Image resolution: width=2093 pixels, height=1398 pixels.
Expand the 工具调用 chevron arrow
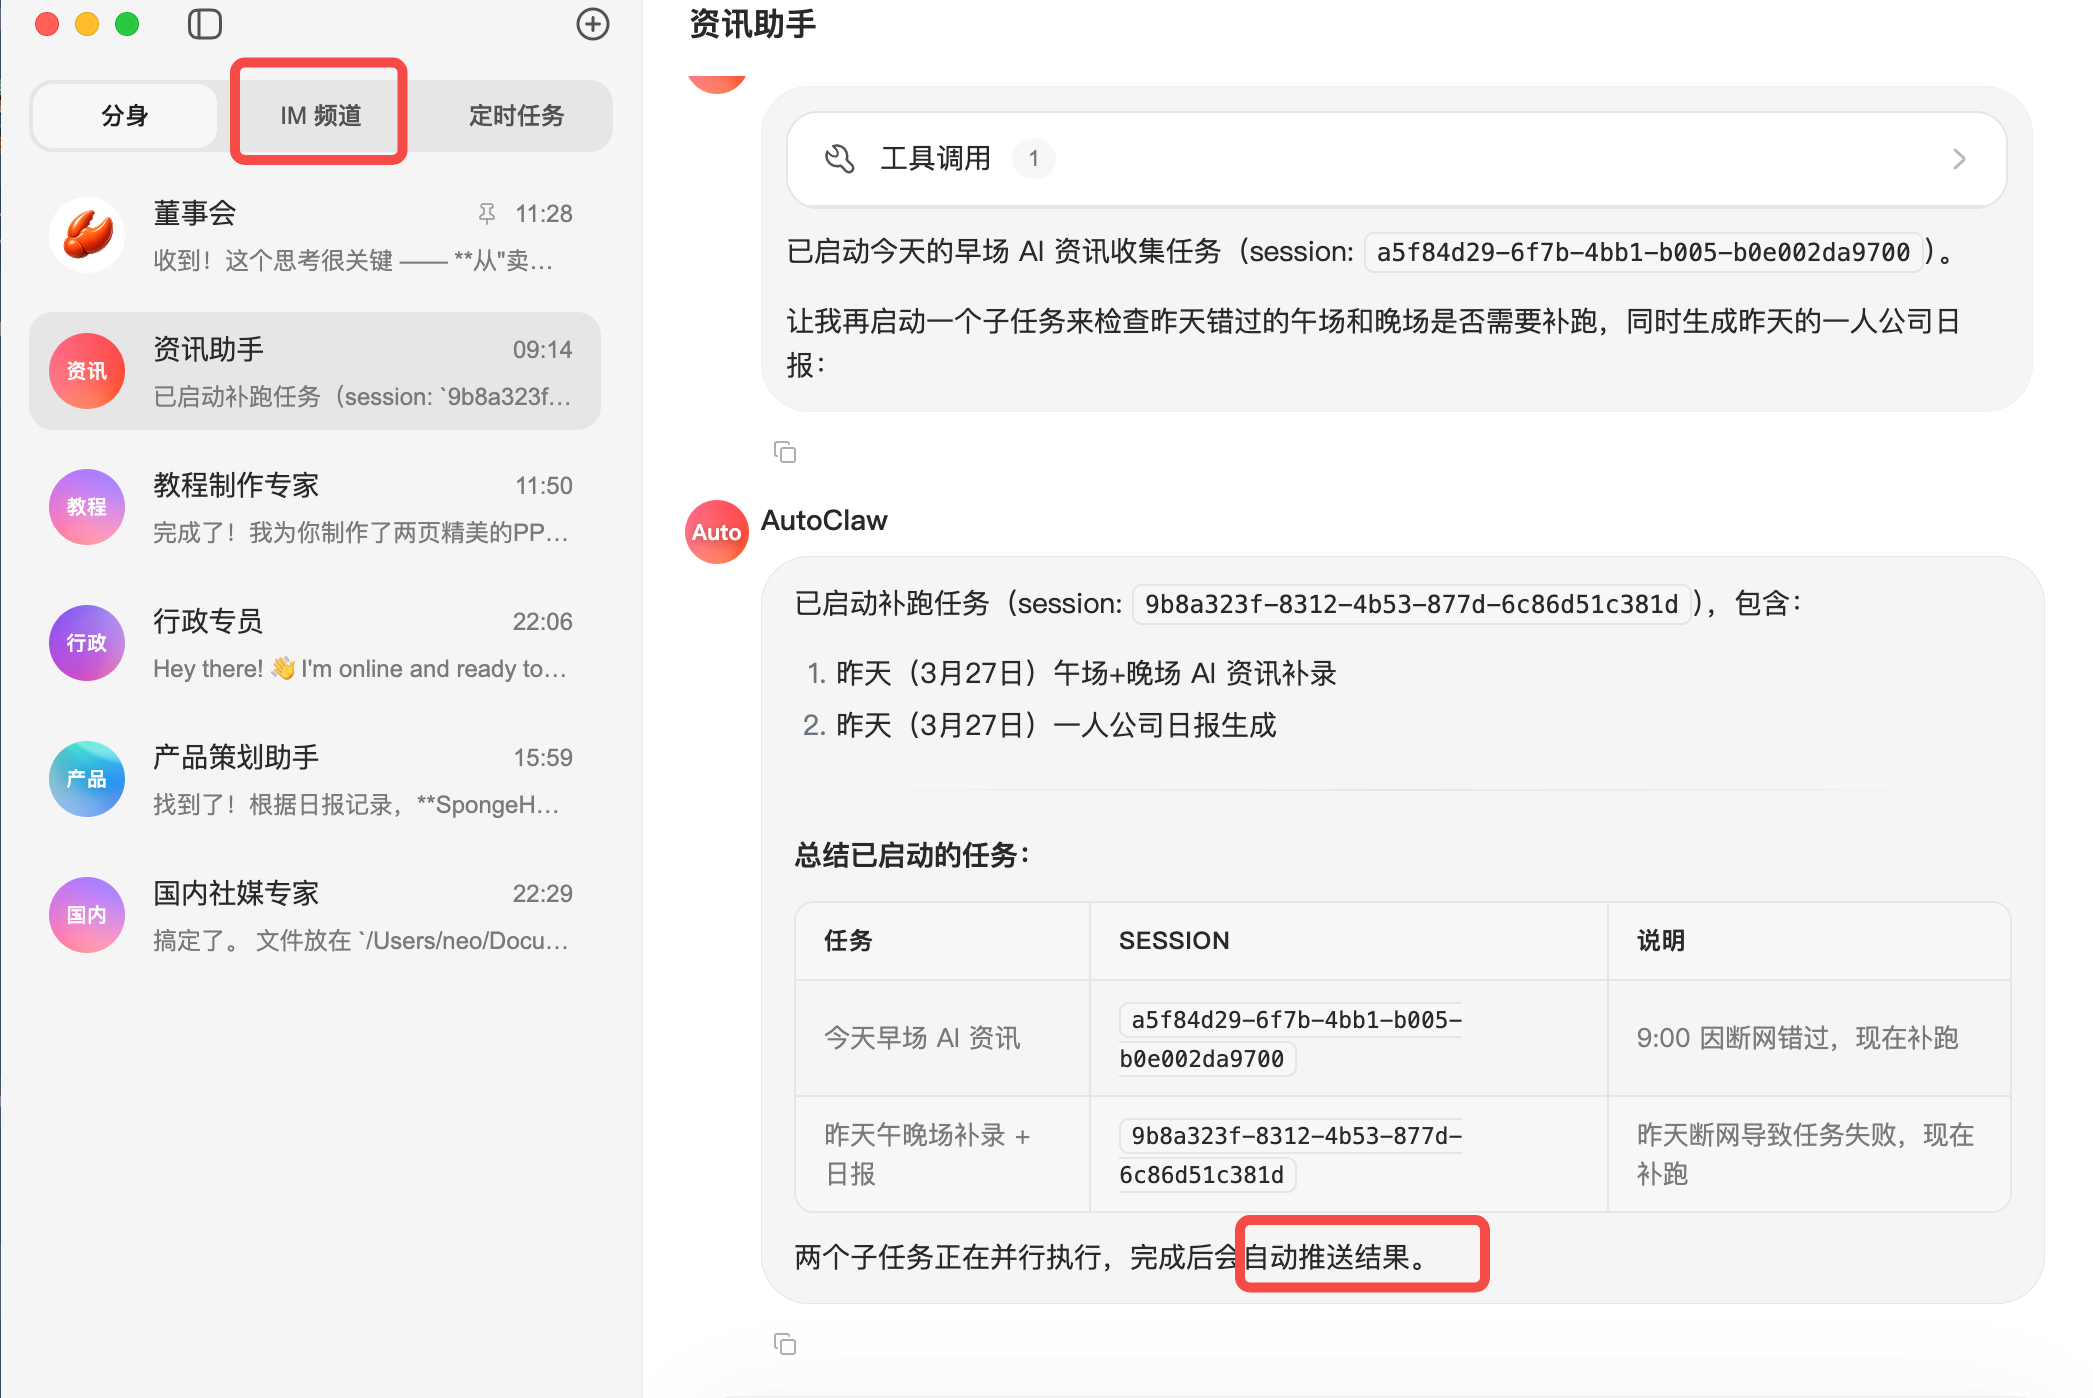click(1959, 159)
